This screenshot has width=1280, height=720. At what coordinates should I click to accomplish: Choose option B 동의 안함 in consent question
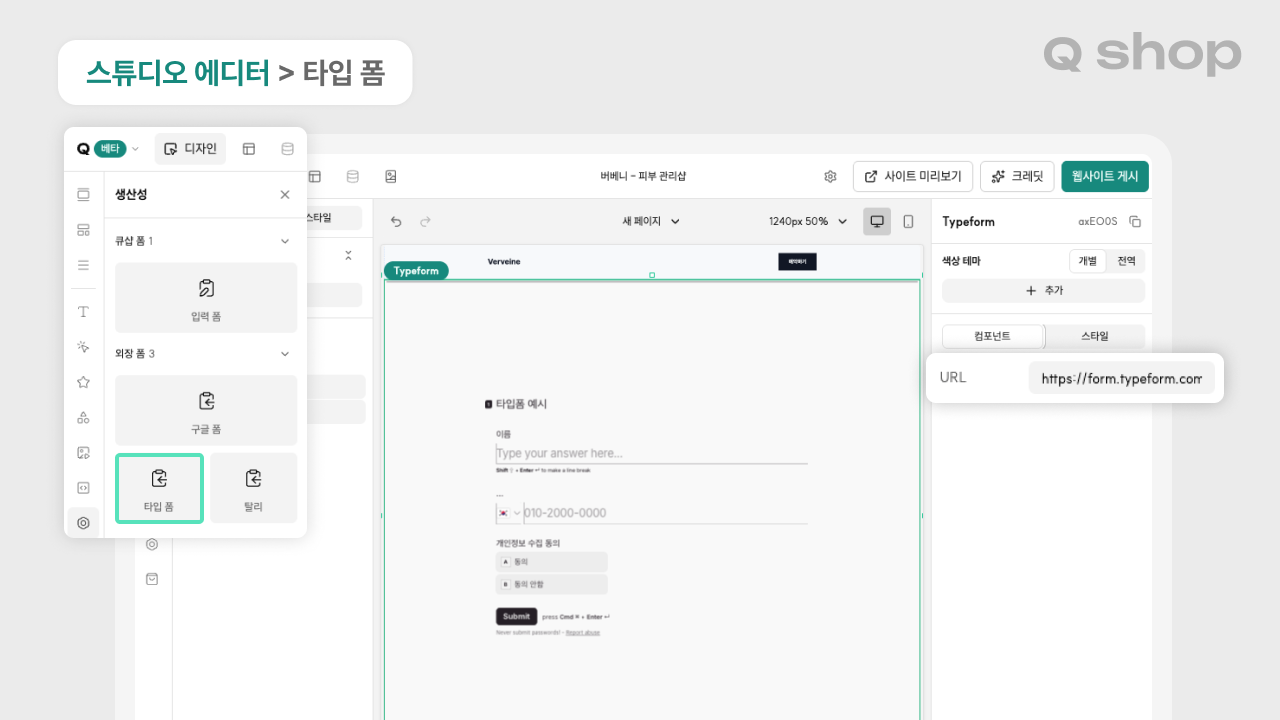tap(551, 584)
